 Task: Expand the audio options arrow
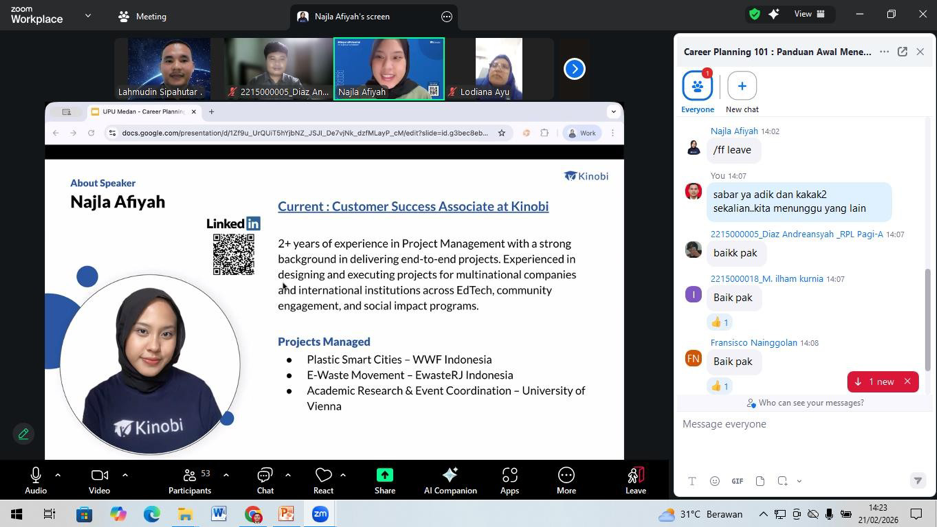58,475
